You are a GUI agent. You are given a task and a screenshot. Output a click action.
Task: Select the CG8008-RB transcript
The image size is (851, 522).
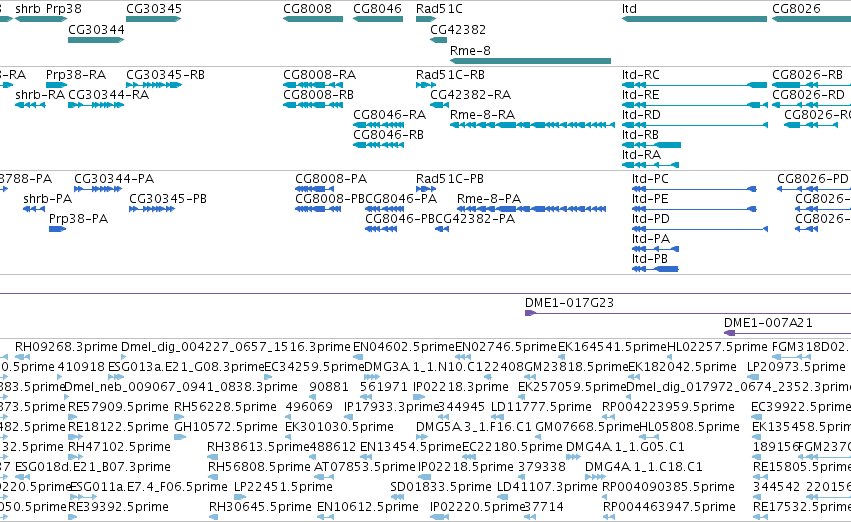(313, 105)
